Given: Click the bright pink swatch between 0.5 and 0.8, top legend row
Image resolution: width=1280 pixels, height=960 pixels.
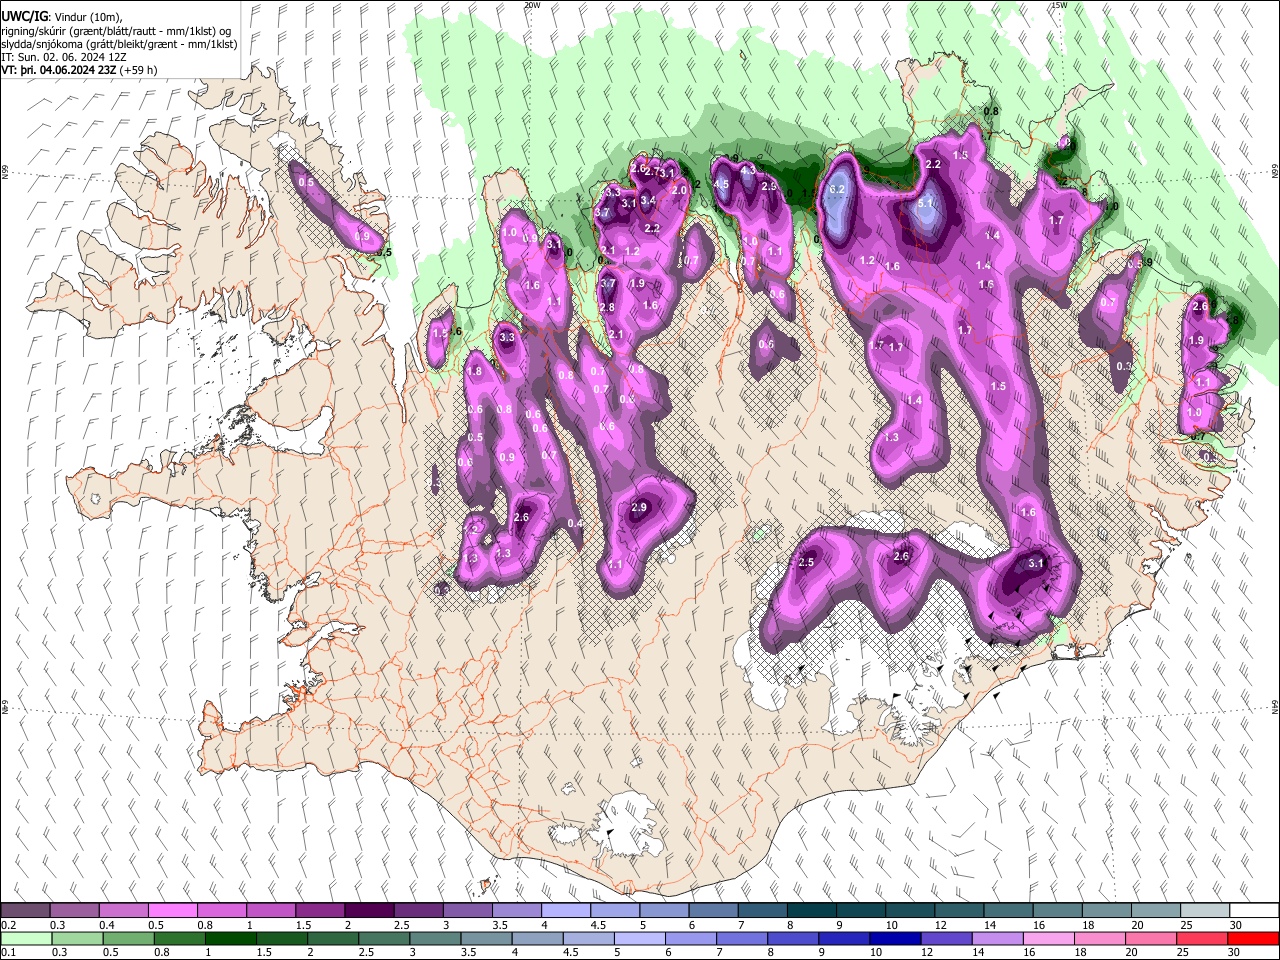Looking at the screenshot, I should (x=172, y=911).
